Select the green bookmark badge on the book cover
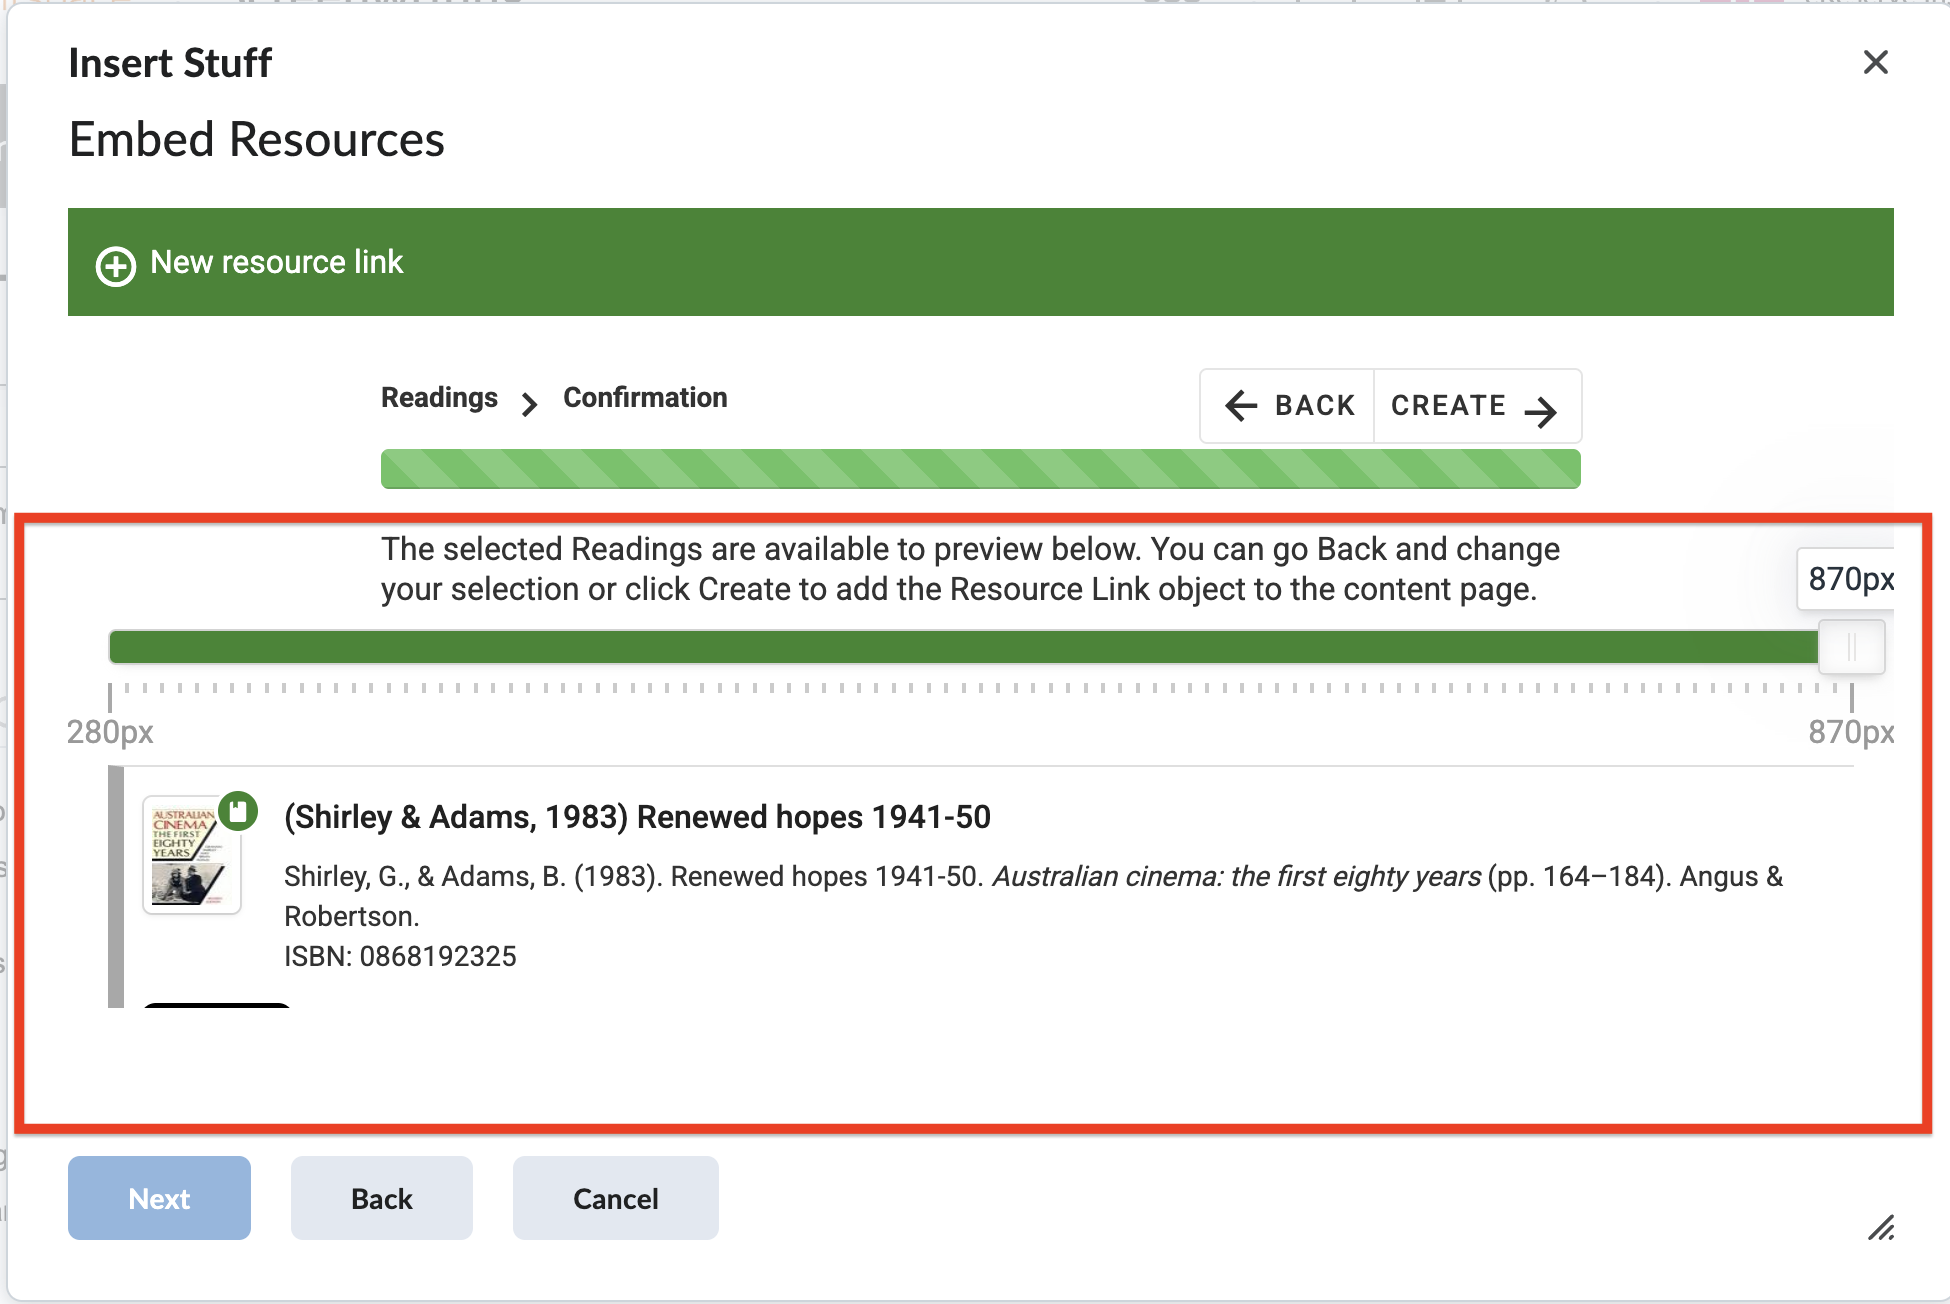Image resolution: width=1950 pixels, height=1304 pixels. click(x=237, y=812)
